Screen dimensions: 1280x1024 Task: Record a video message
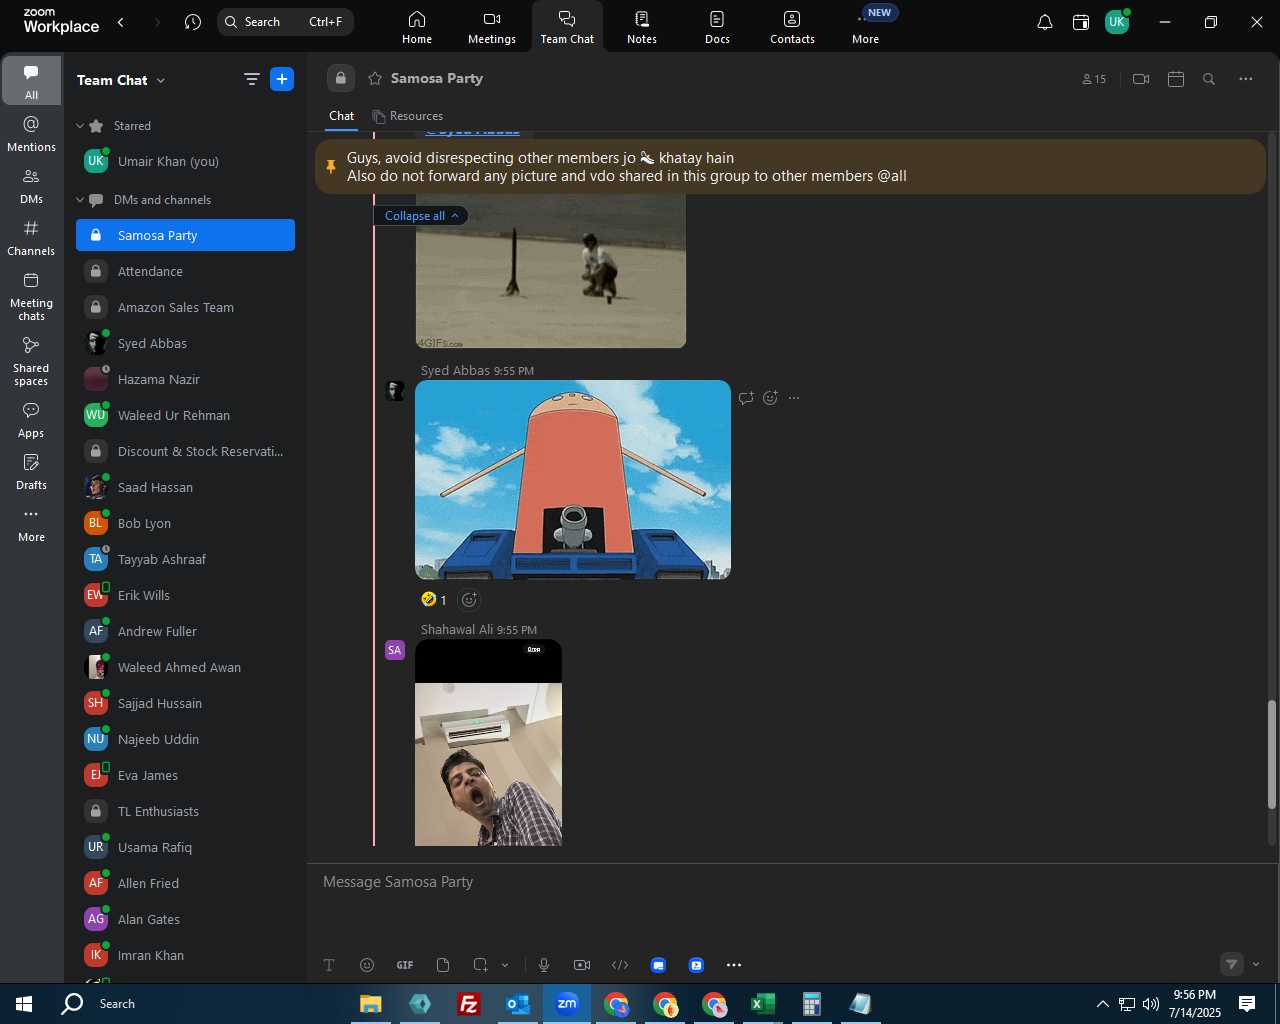tap(582, 965)
